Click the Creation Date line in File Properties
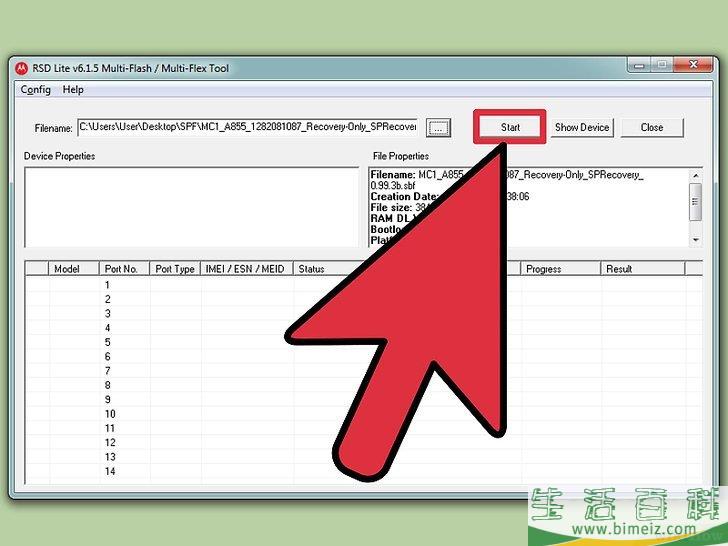This screenshot has width=728, height=546. tap(449, 196)
